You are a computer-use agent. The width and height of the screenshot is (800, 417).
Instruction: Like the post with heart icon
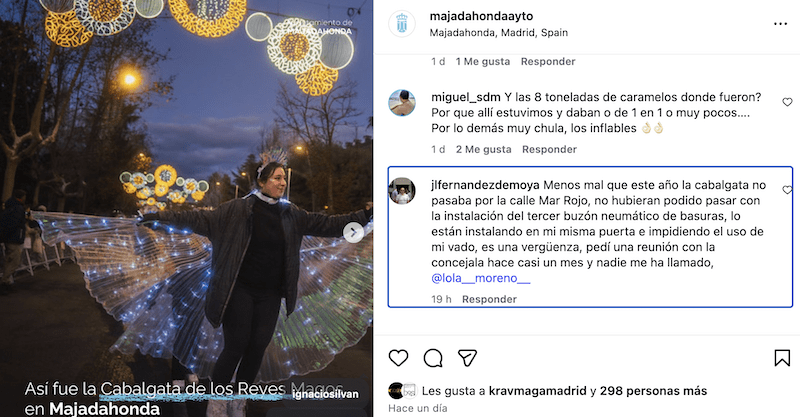point(398,358)
